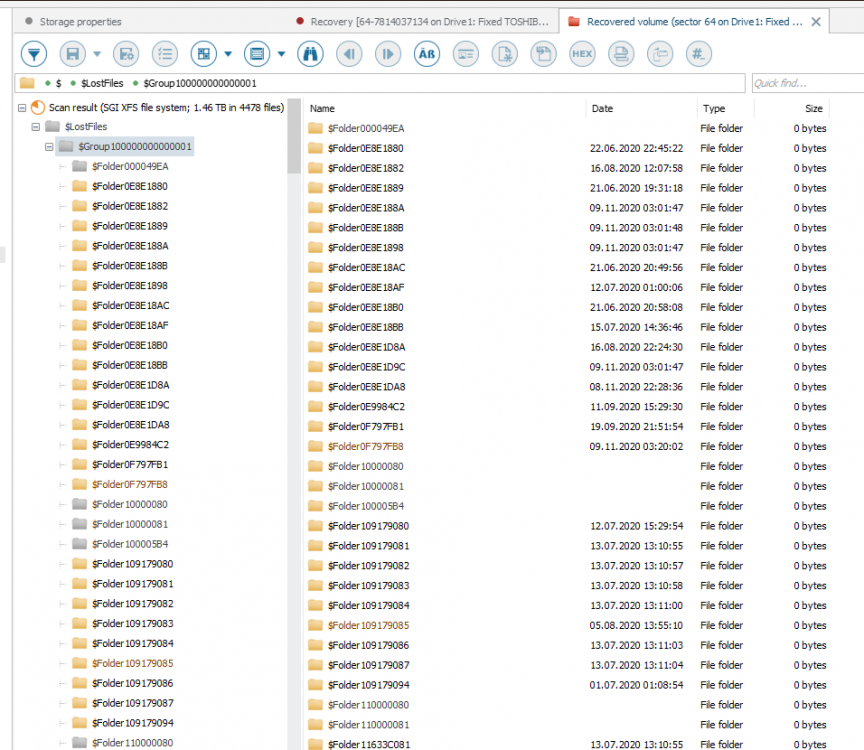
Task: Click the clipboard document toolbar icon
Action: (543, 54)
